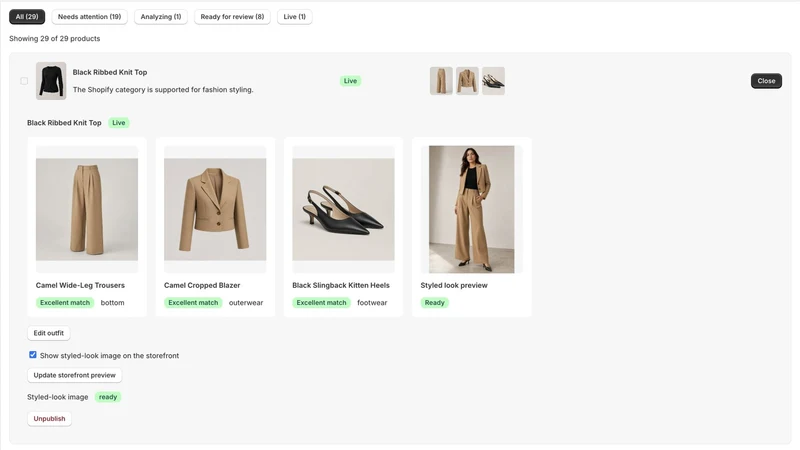View the Styled look preview image
Viewport: 800px width, 450px height.
tap(471, 209)
